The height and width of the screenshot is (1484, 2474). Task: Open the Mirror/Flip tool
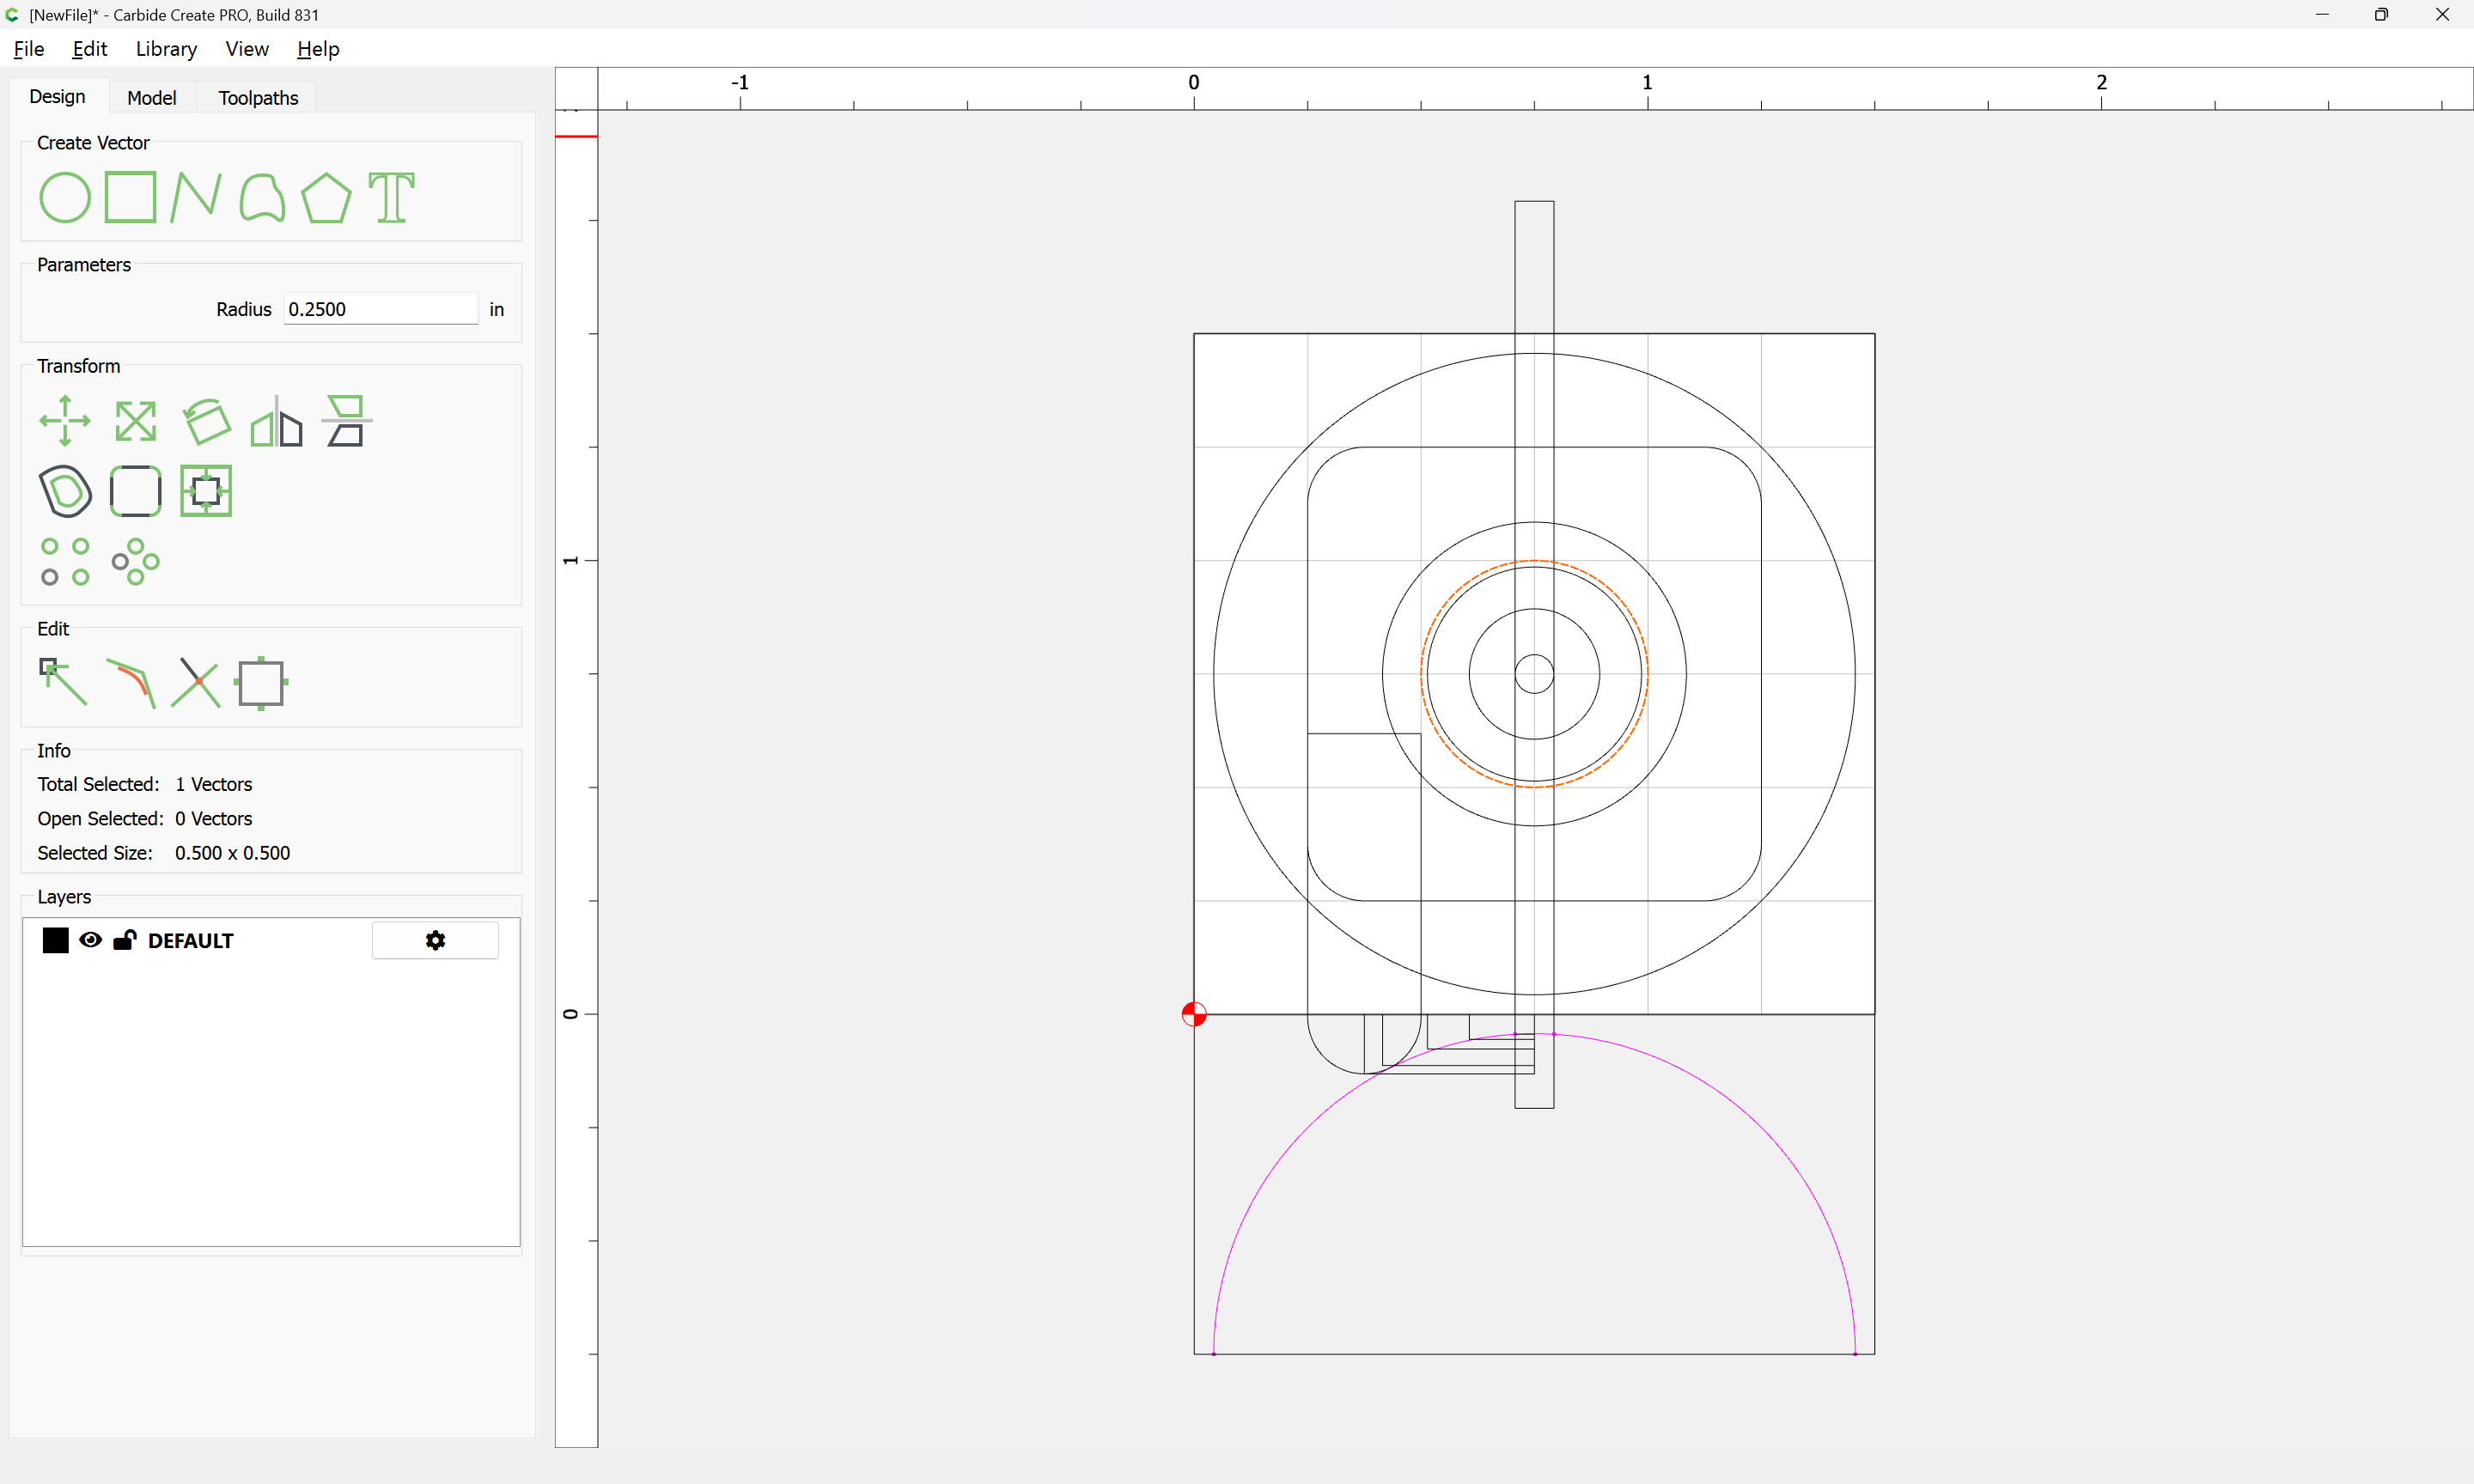click(276, 421)
